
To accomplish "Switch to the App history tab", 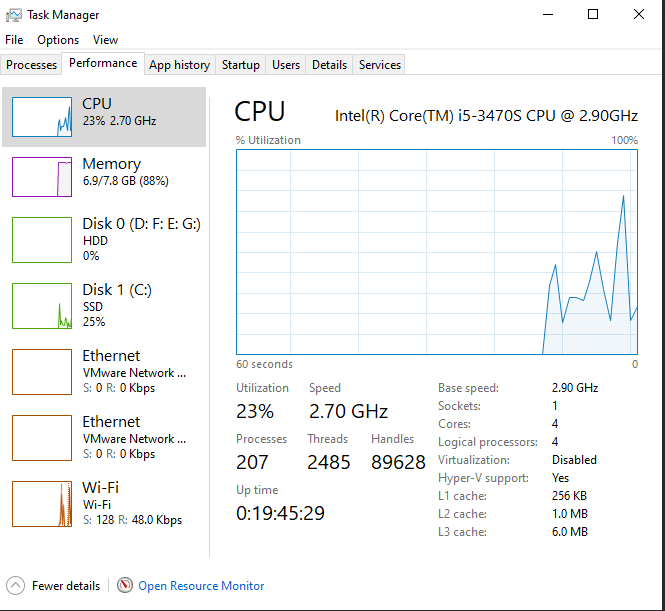I will point(179,65).
